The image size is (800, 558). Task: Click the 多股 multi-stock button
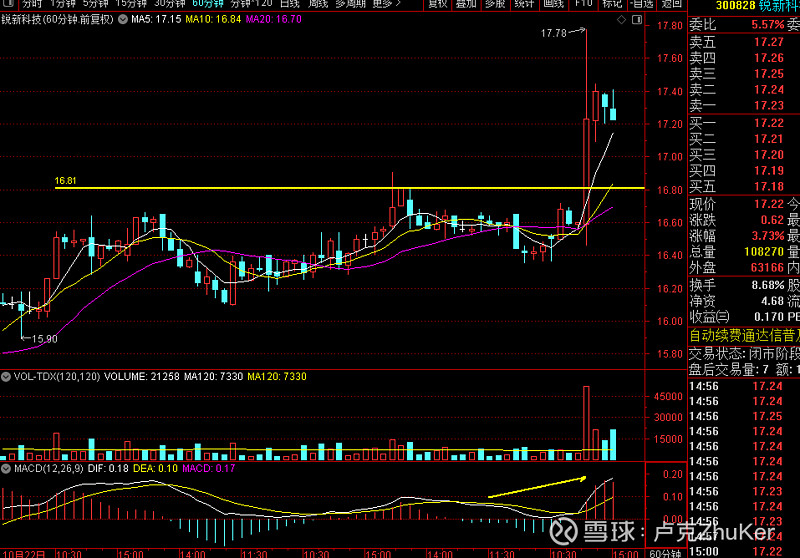[494, 4]
